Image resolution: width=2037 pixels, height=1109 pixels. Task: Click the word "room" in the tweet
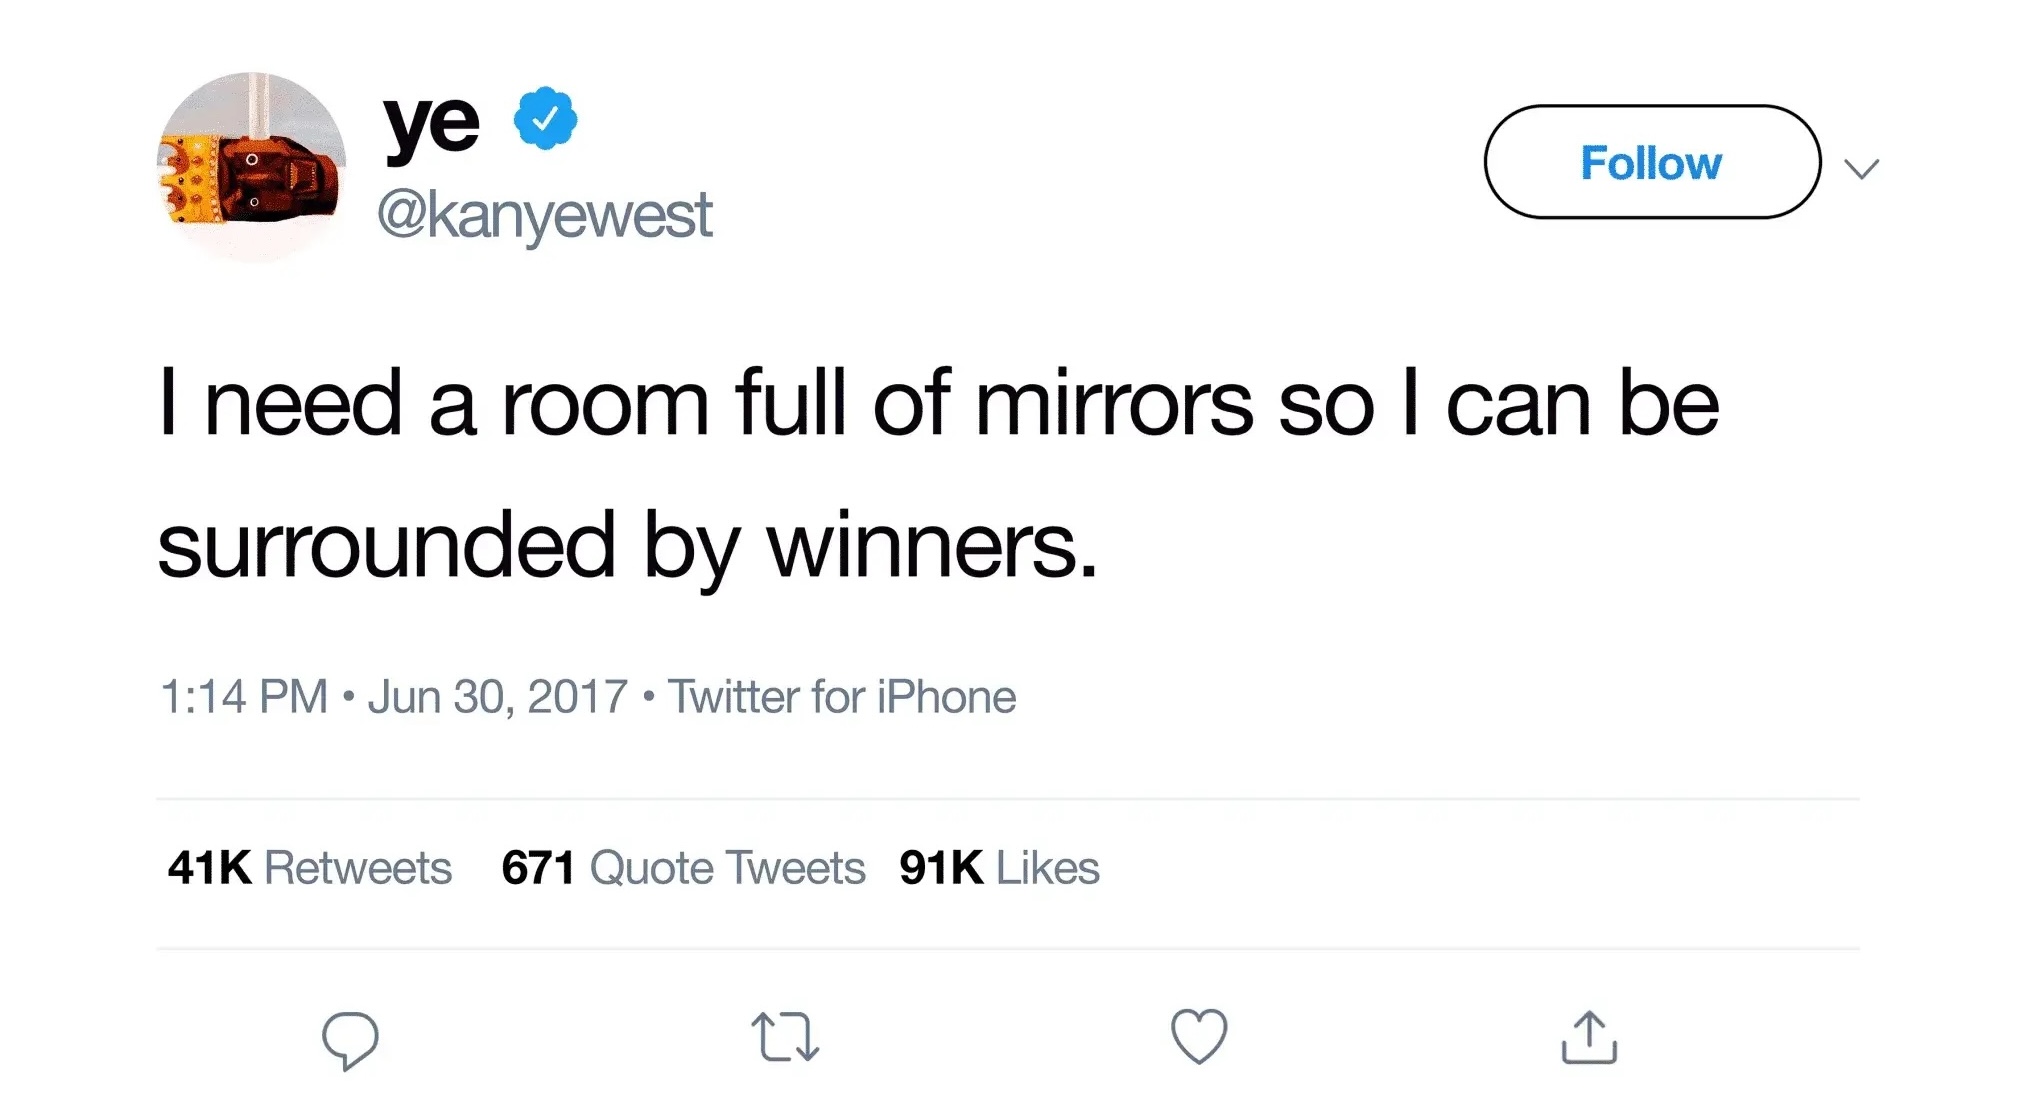coord(605,404)
